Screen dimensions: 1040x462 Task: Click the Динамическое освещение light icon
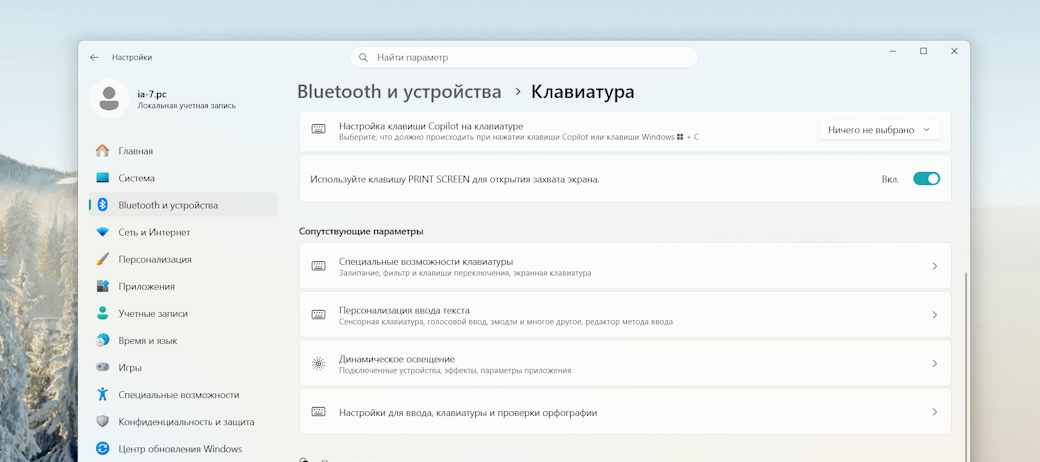[318, 363]
